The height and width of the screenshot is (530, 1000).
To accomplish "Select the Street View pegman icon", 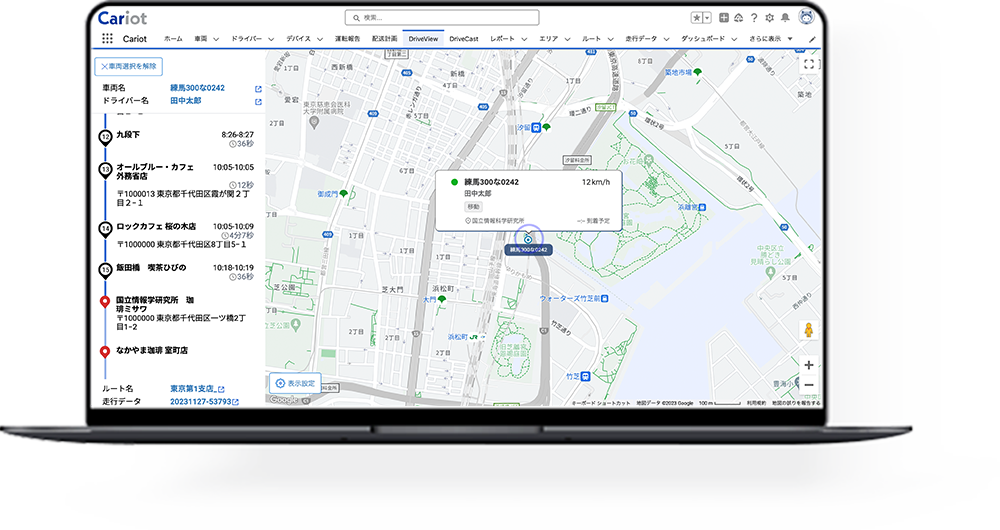I will (808, 330).
